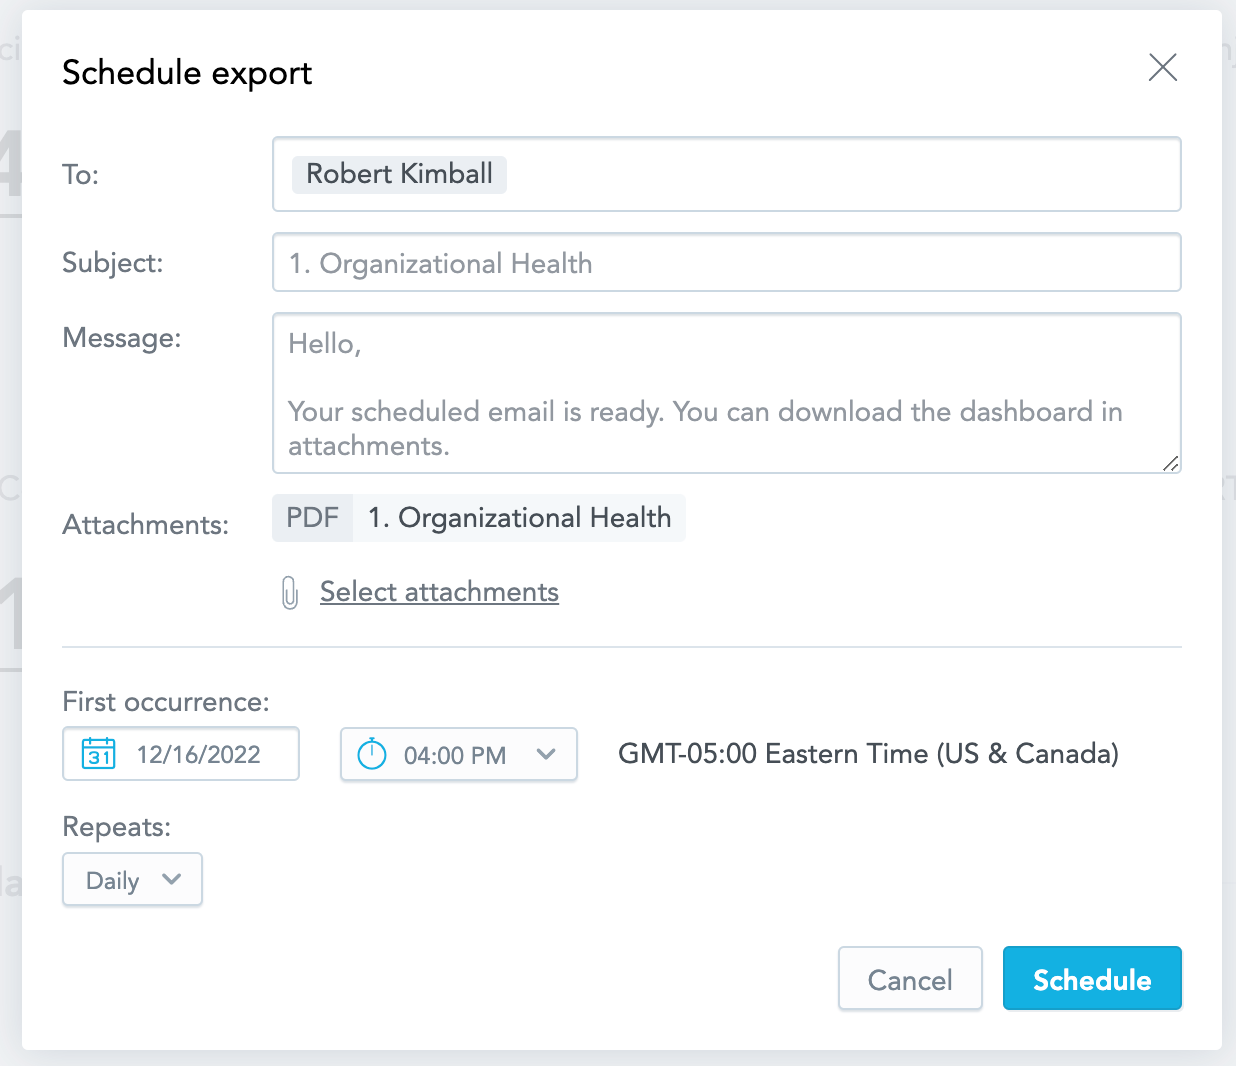
Task: Click the chevron beside Daily
Action: click(171, 879)
